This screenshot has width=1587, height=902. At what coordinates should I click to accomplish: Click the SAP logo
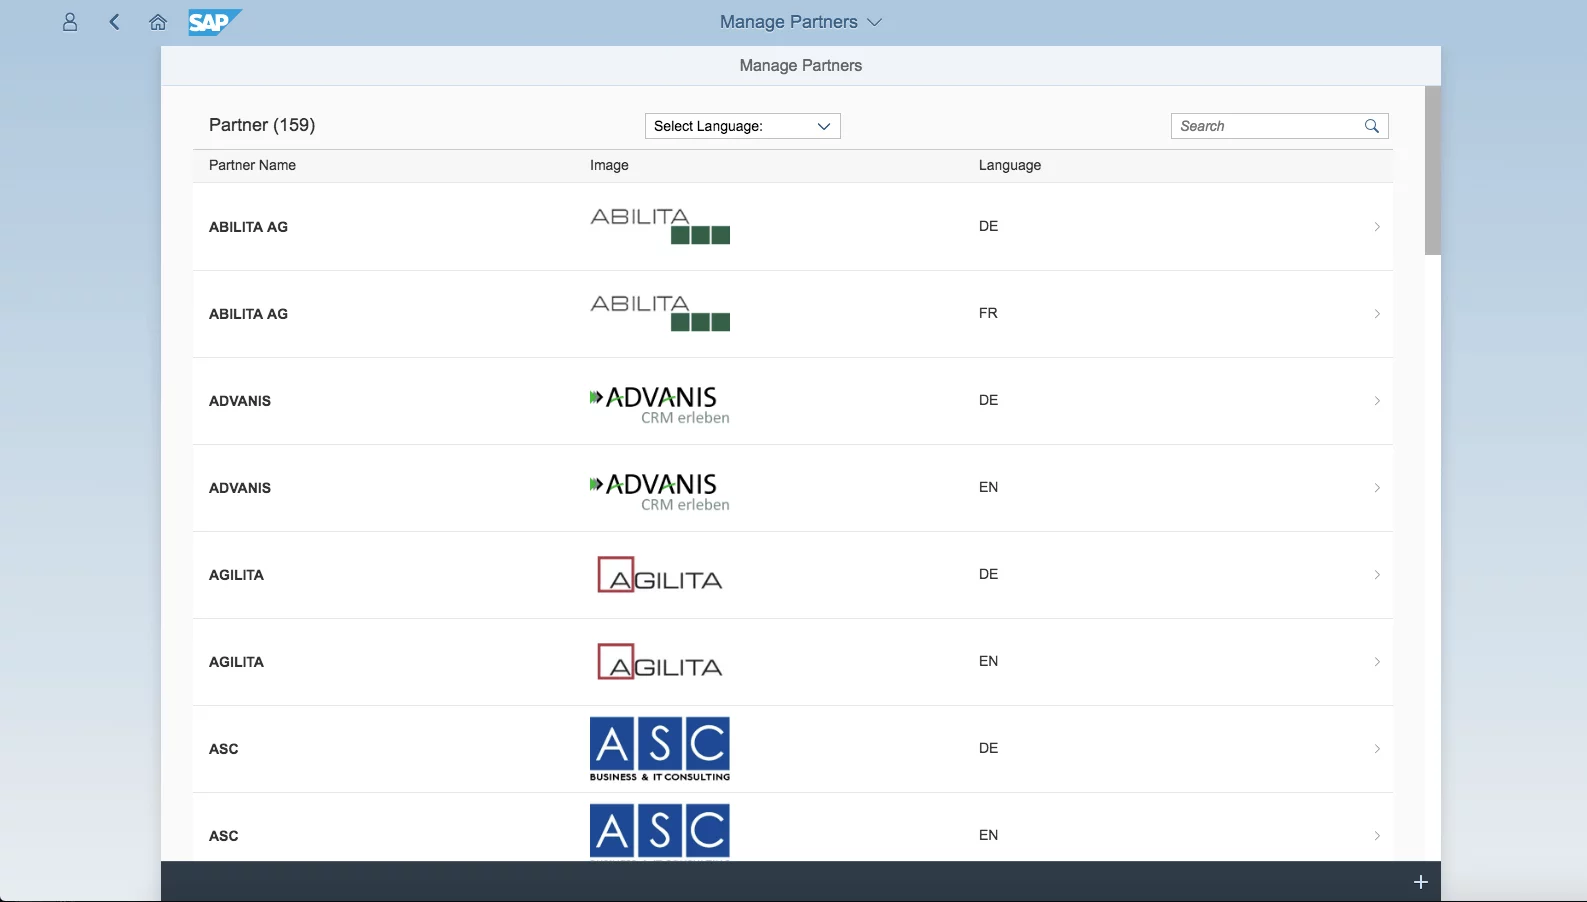coord(214,22)
